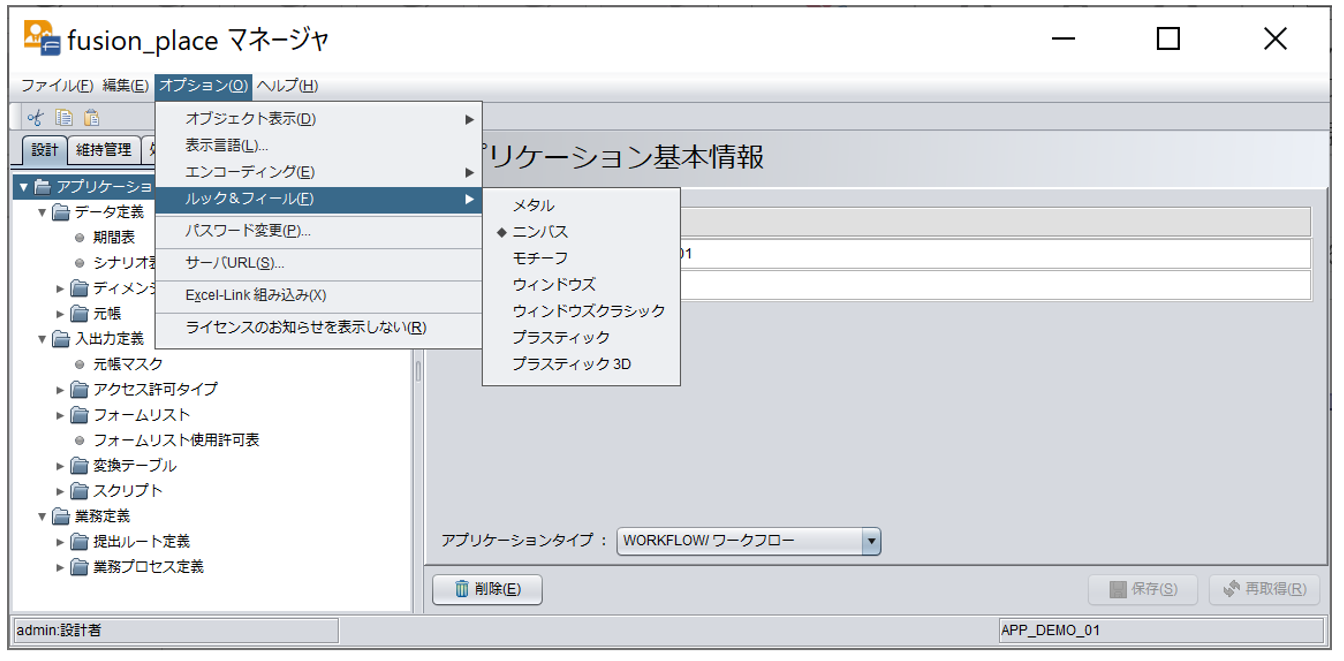Expand the 変換テーブル node arrow
1344x661 pixels.
(x=61, y=466)
